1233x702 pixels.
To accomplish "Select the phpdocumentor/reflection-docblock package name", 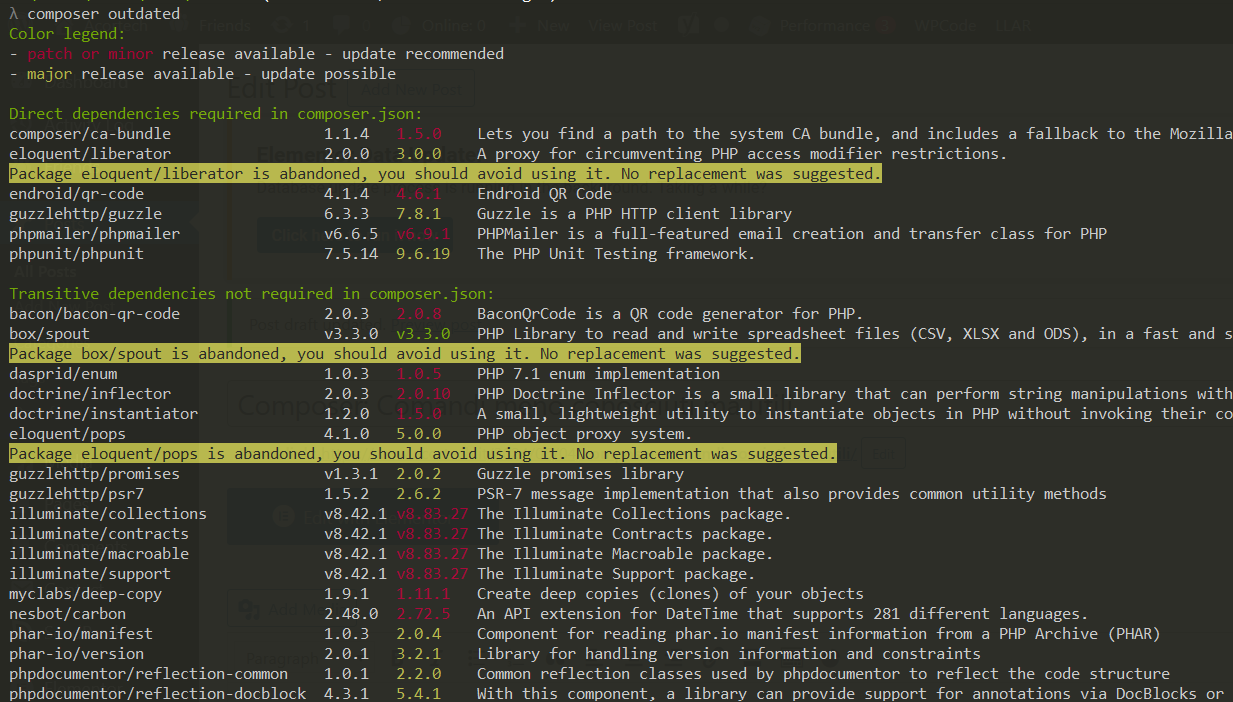I will click(x=157, y=694).
